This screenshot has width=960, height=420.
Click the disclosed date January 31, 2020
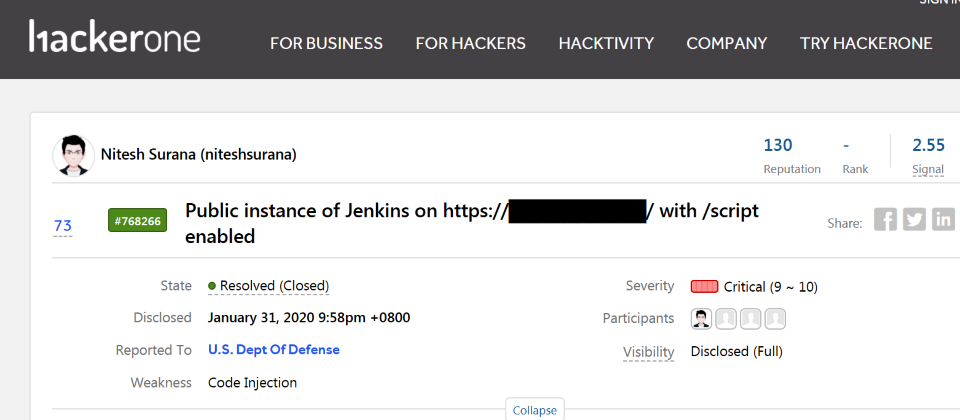tap(309, 318)
